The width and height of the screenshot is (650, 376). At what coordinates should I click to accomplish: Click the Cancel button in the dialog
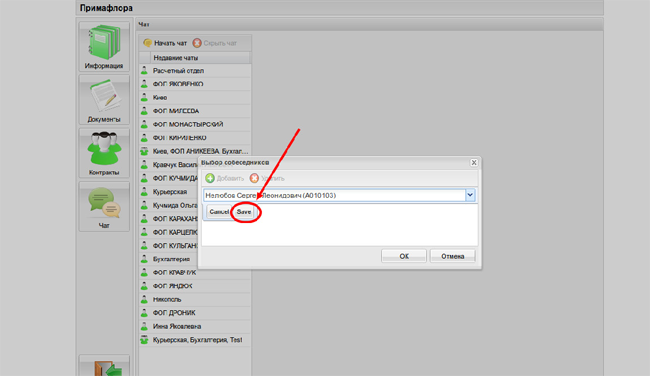pos(219,212)
